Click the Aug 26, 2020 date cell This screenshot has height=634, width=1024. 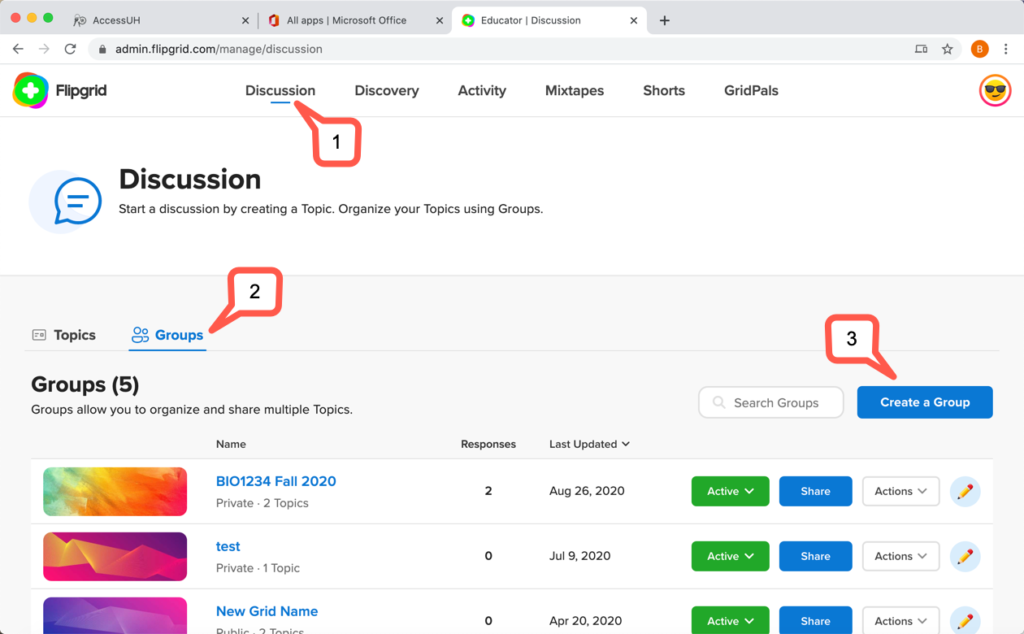coord(586,491)
